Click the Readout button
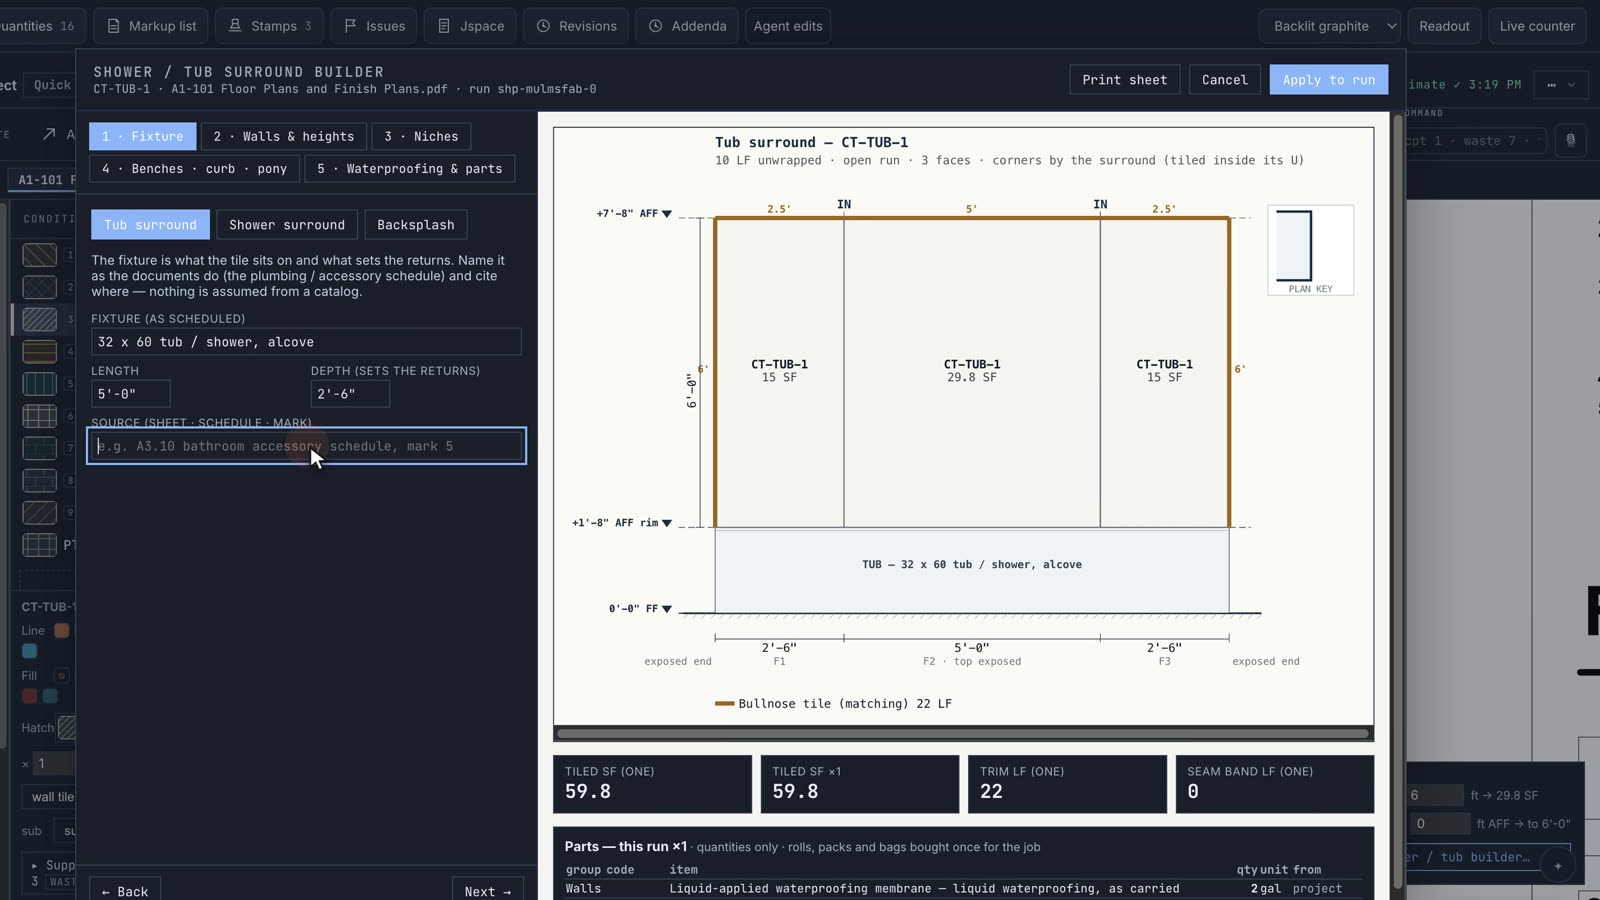The width and height of the screenshot is (1600, 900). (x=1444, y=26)
